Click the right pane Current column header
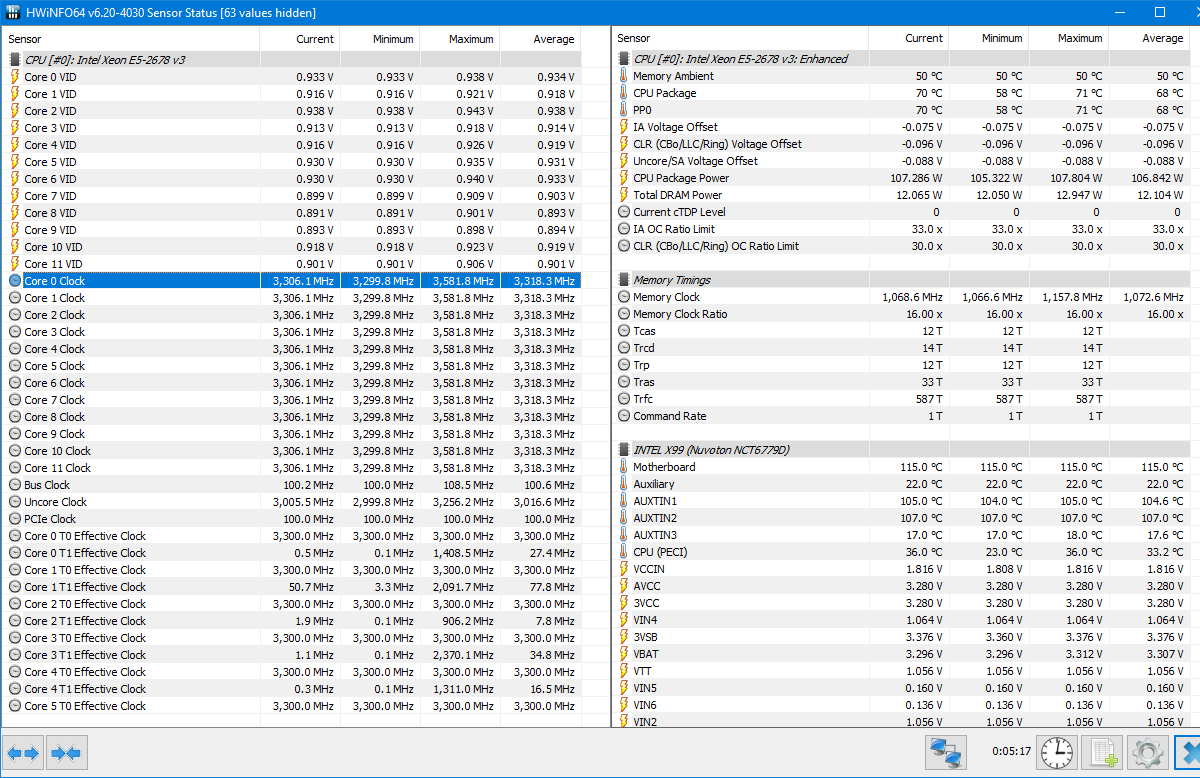Screen dimensions: 1200x778 (x=908, y=38)
